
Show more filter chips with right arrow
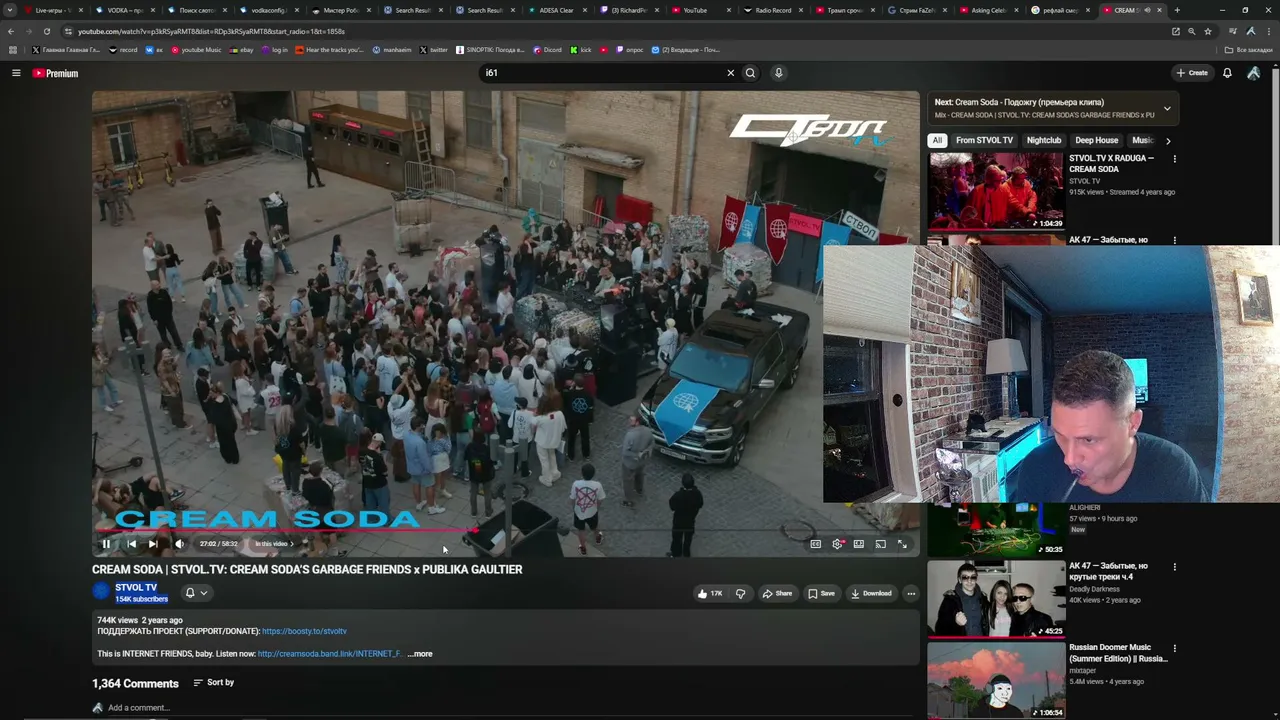coord(1168,141)
